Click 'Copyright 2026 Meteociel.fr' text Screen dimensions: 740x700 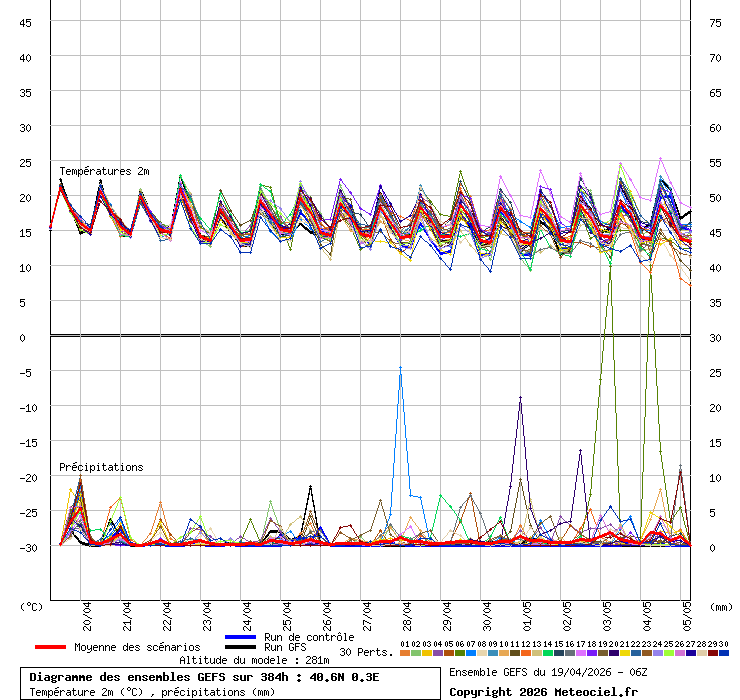coord(543,691)
